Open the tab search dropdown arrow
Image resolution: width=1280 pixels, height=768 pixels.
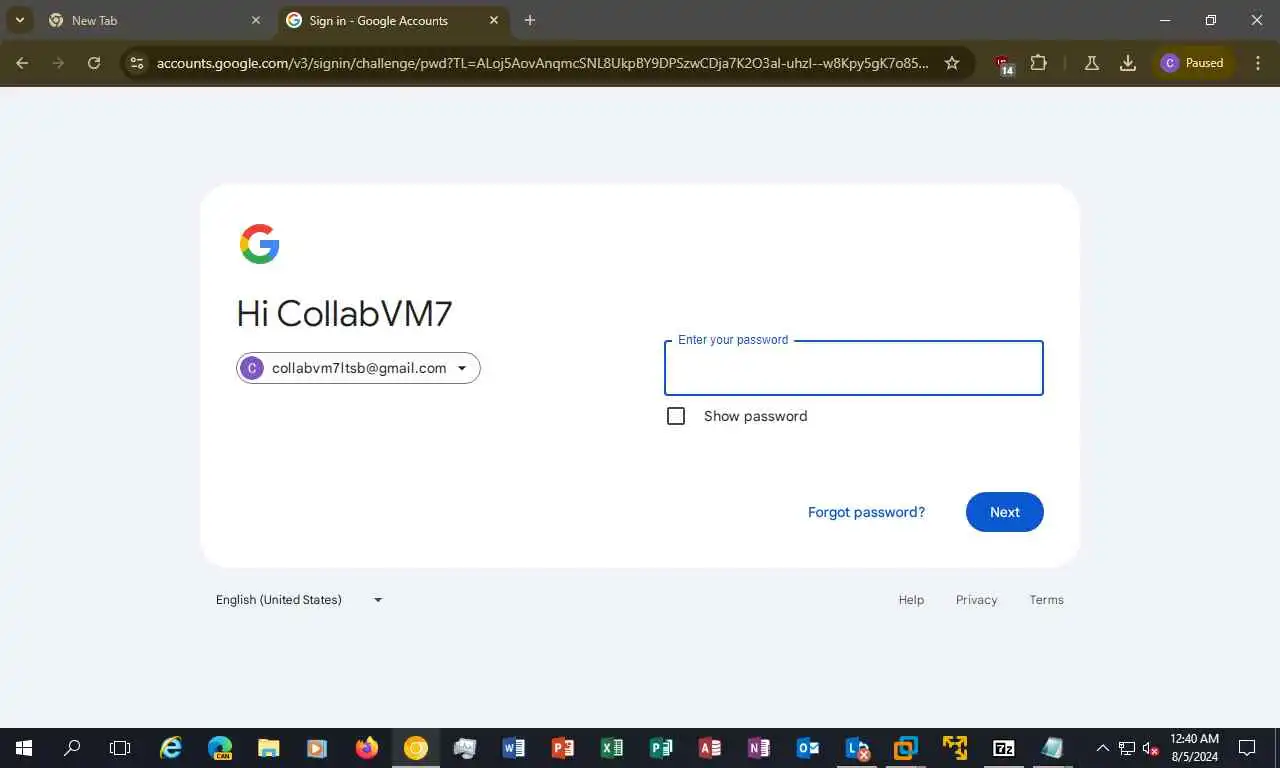pyautogui.click(x=19, y=20)
